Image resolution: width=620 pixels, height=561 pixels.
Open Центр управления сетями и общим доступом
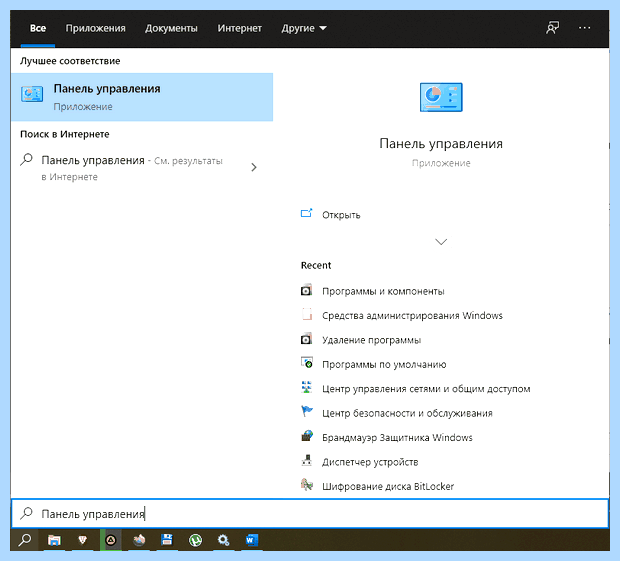426,389
